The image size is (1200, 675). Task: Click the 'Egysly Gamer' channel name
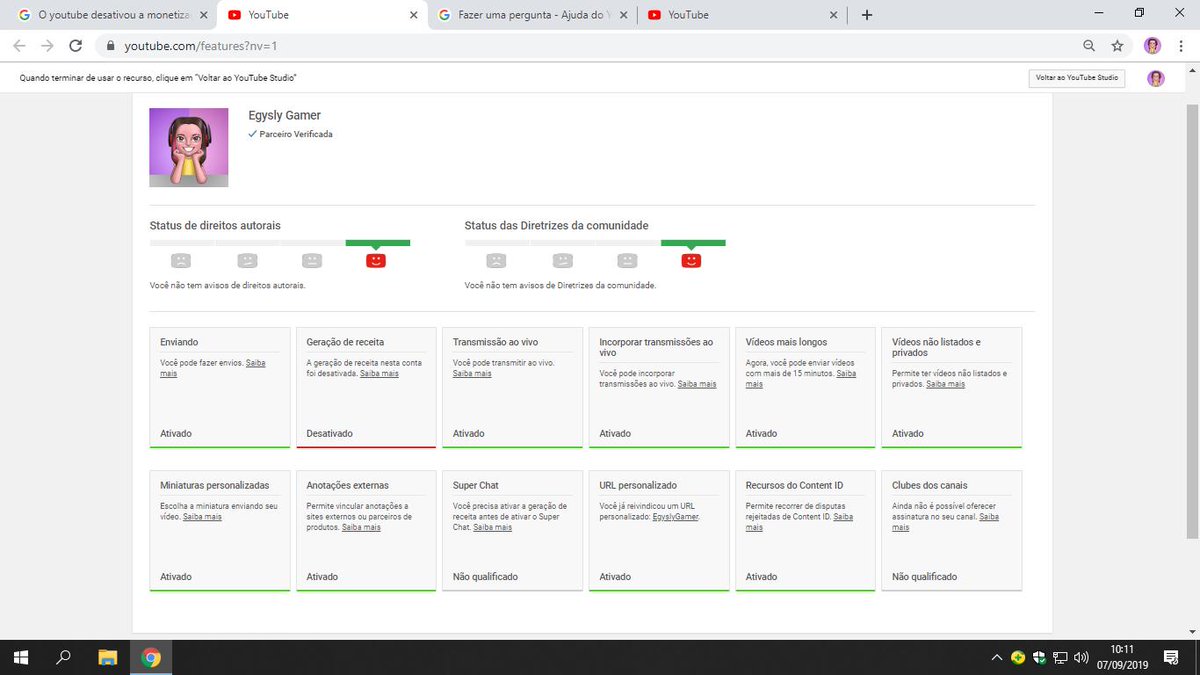(x=284, y=115)
